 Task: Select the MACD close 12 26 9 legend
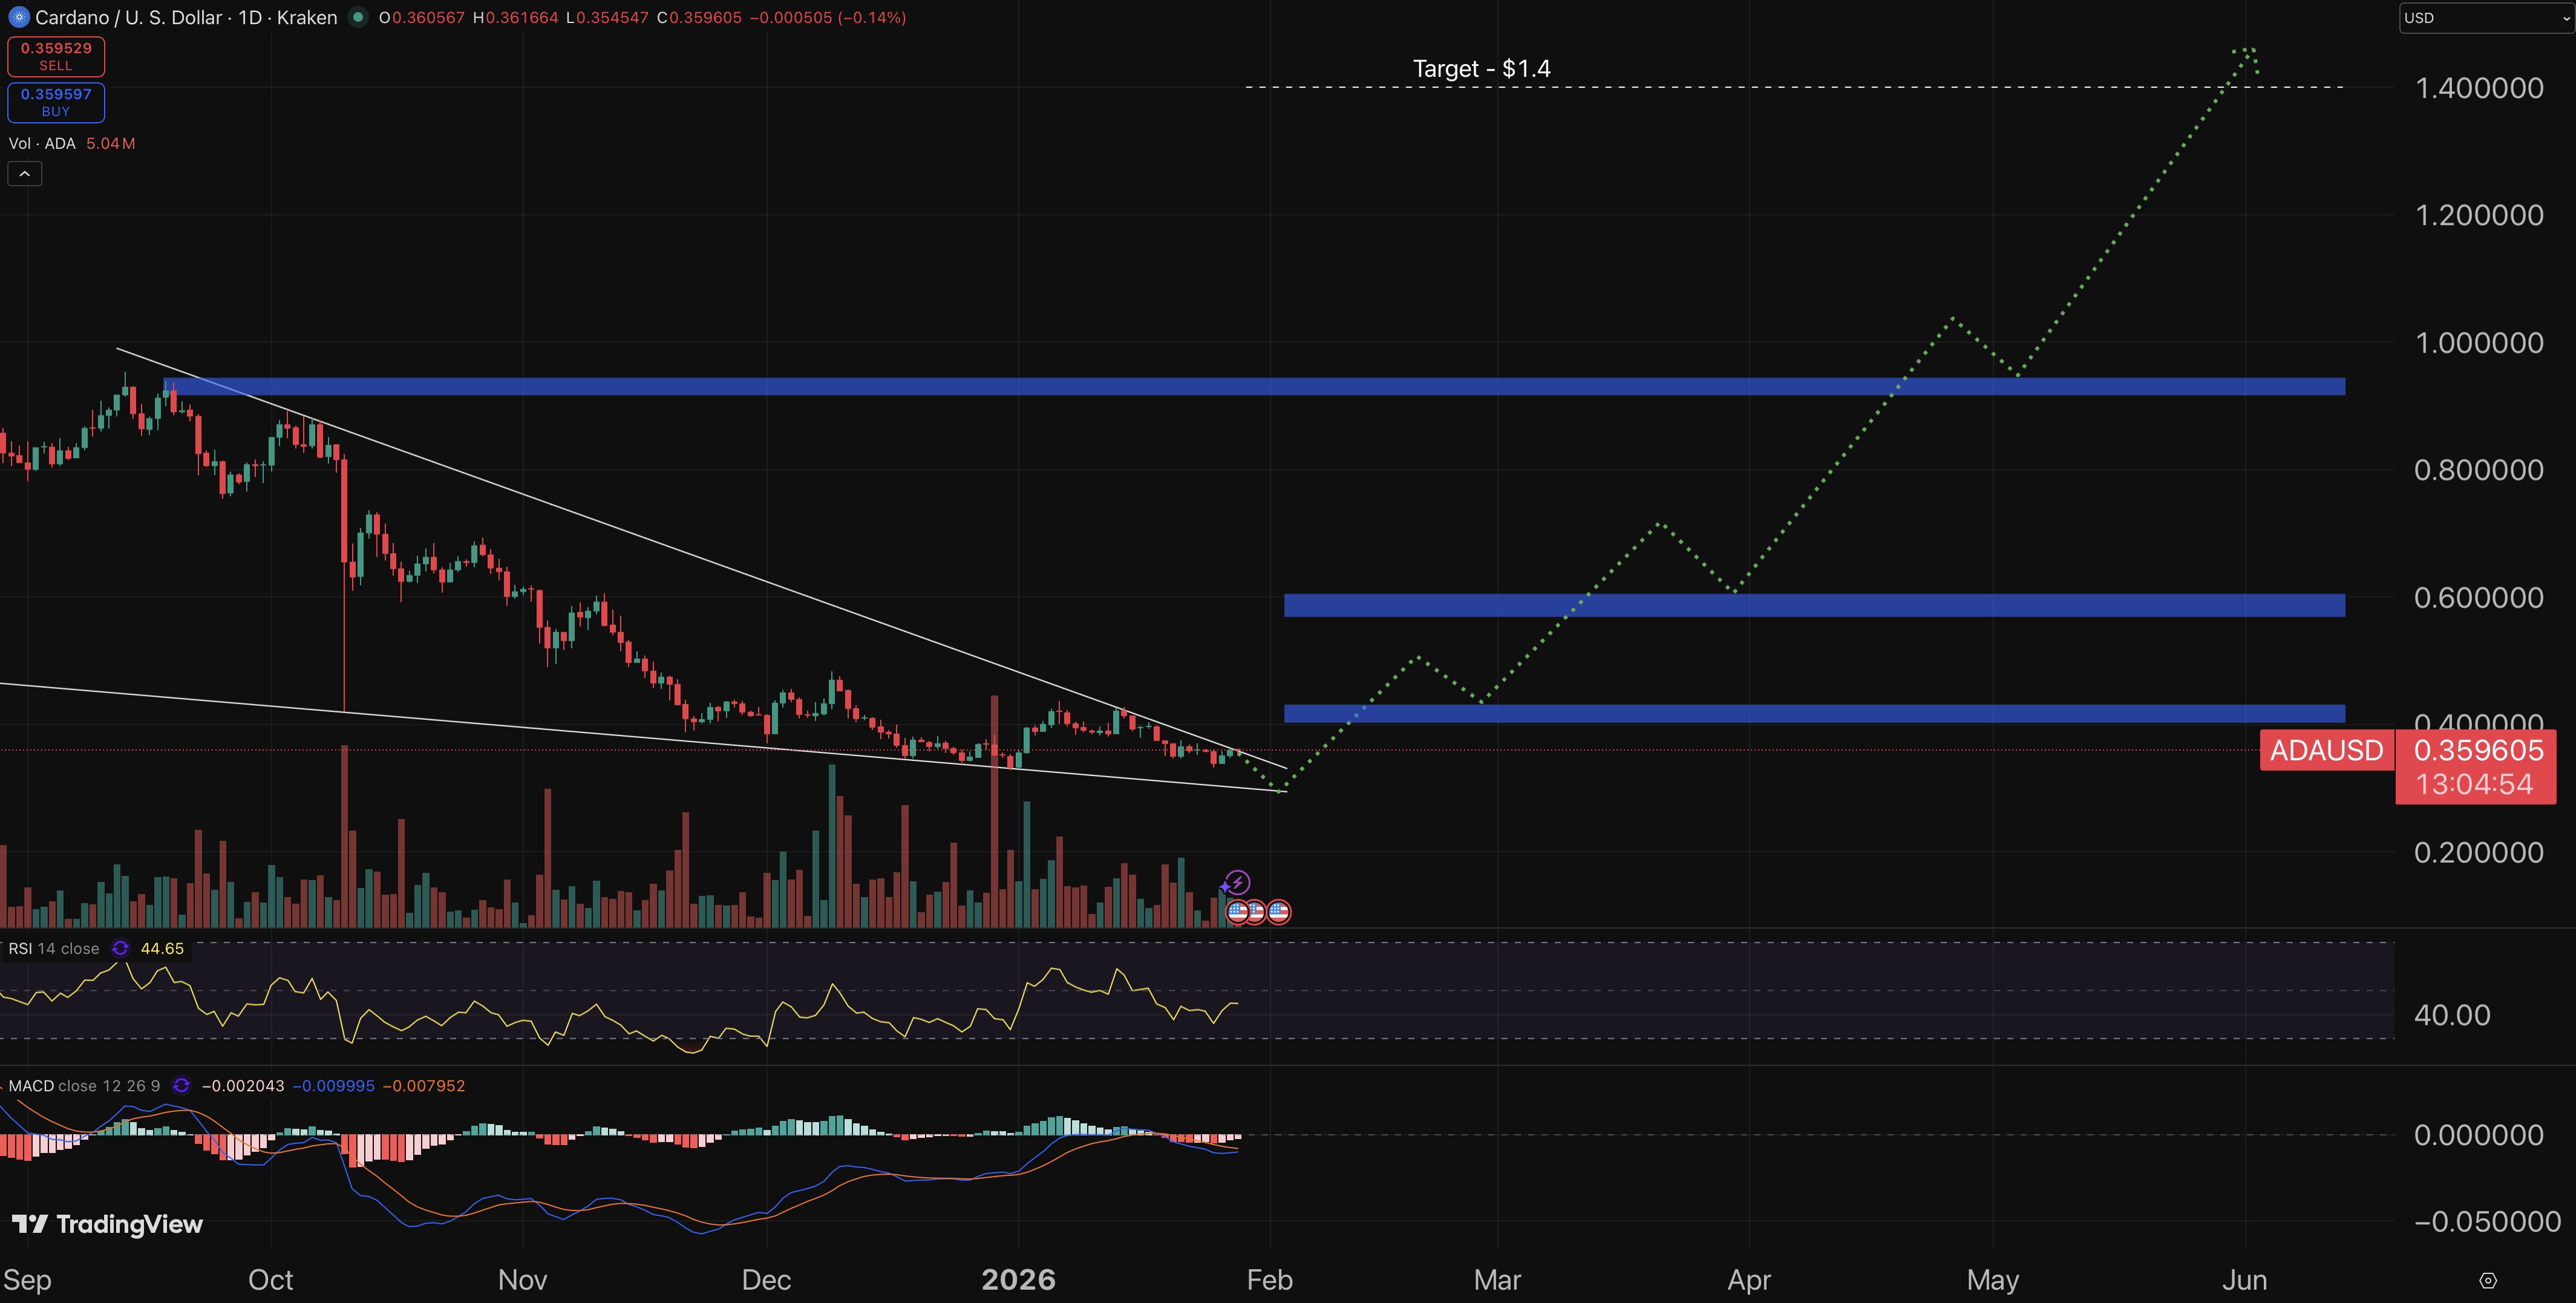tap(82, 1085)
